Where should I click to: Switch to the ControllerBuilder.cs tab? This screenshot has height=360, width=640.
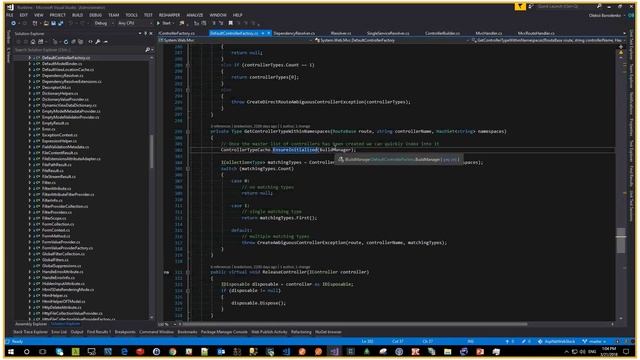[442, 33]
